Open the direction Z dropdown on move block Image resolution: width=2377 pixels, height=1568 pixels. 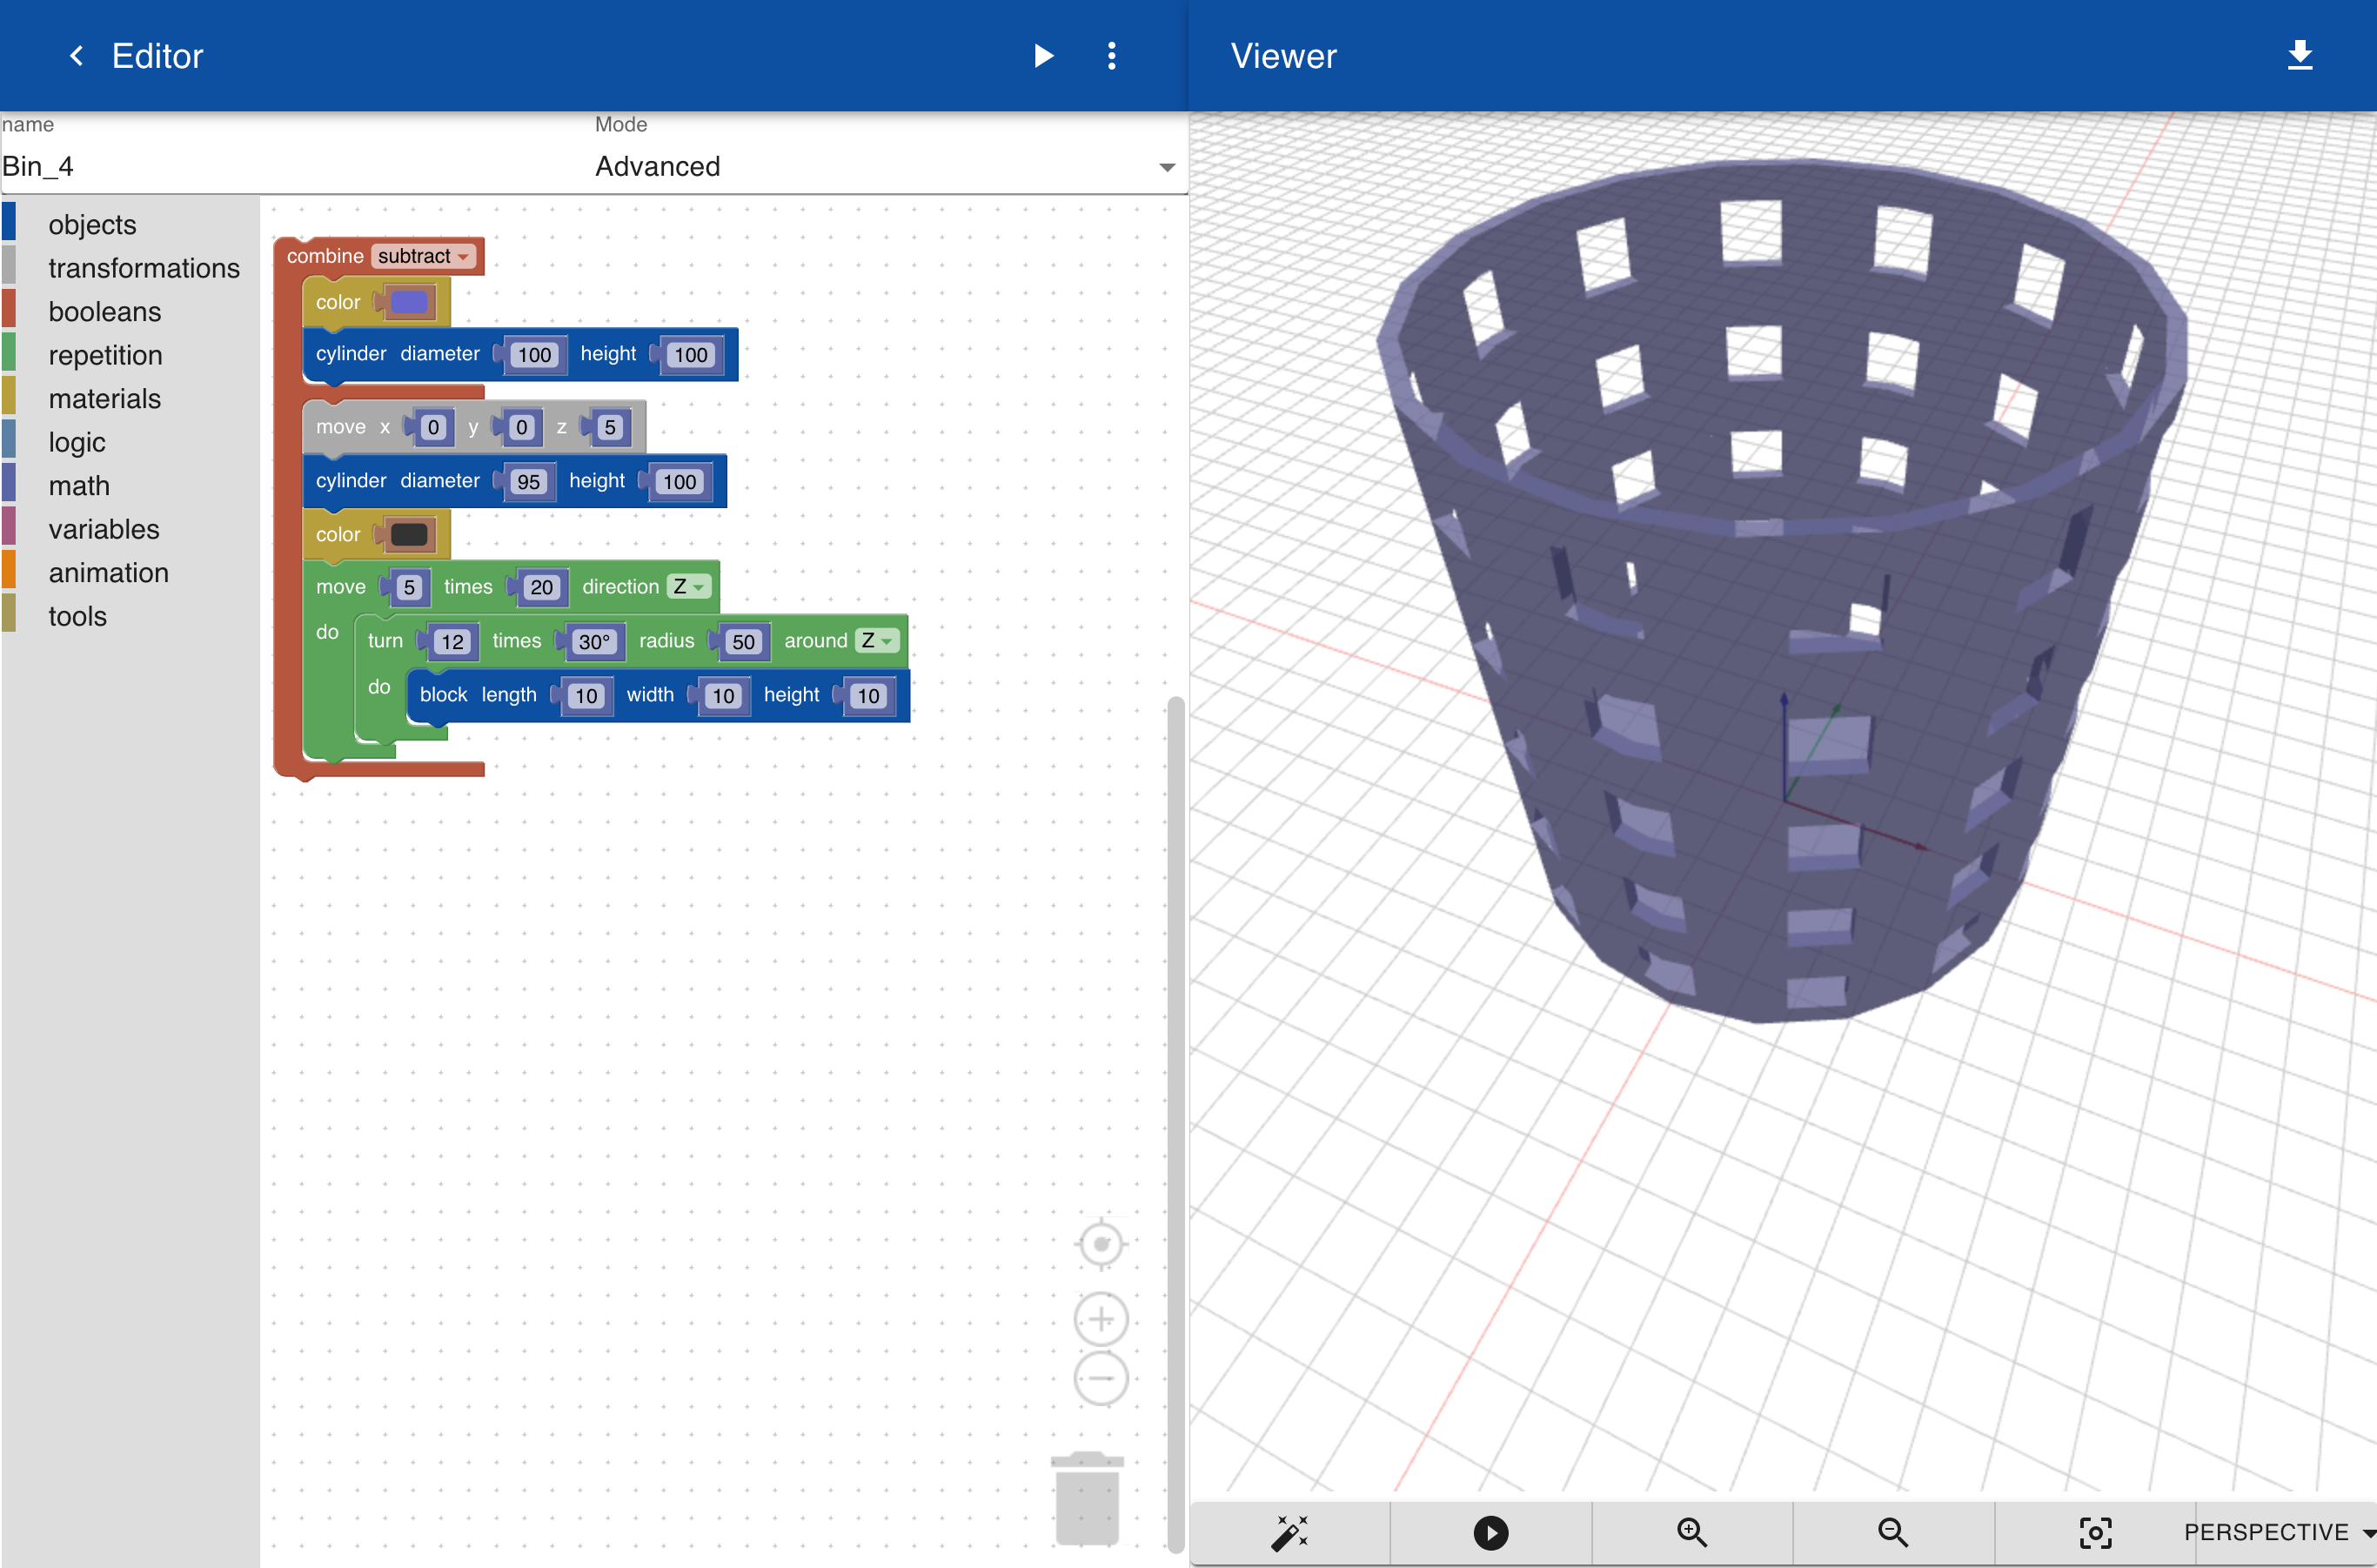(689, 587)
